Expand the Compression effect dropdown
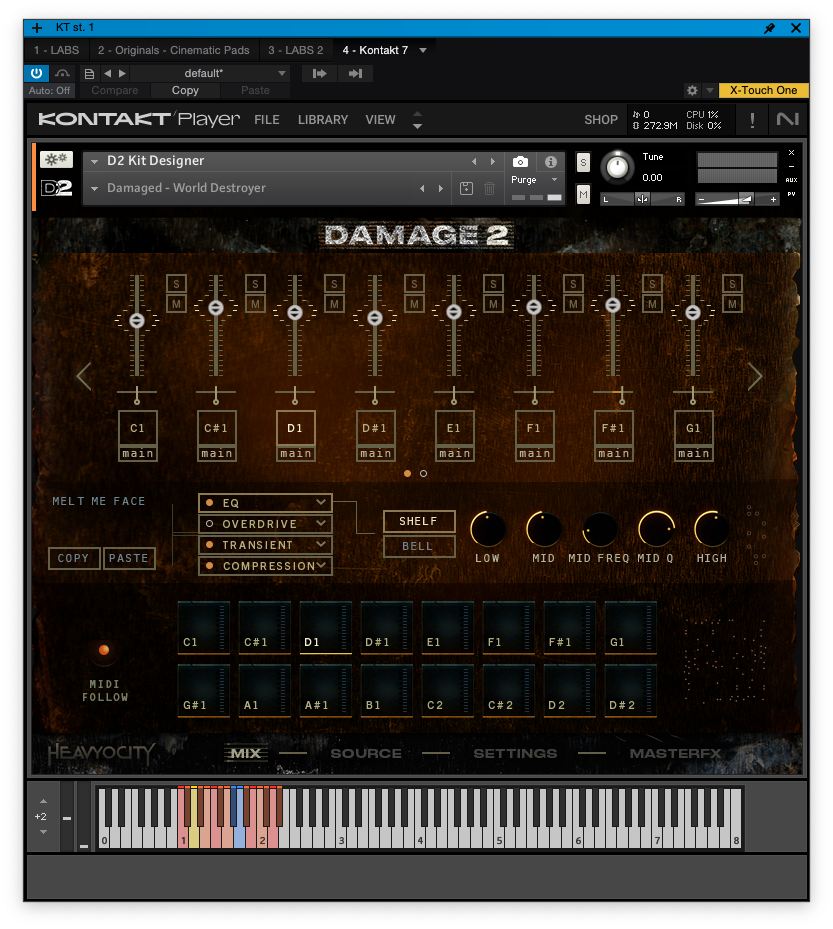Image resolution: width=833 pixels, height=929 pixels. coord(321,565)
